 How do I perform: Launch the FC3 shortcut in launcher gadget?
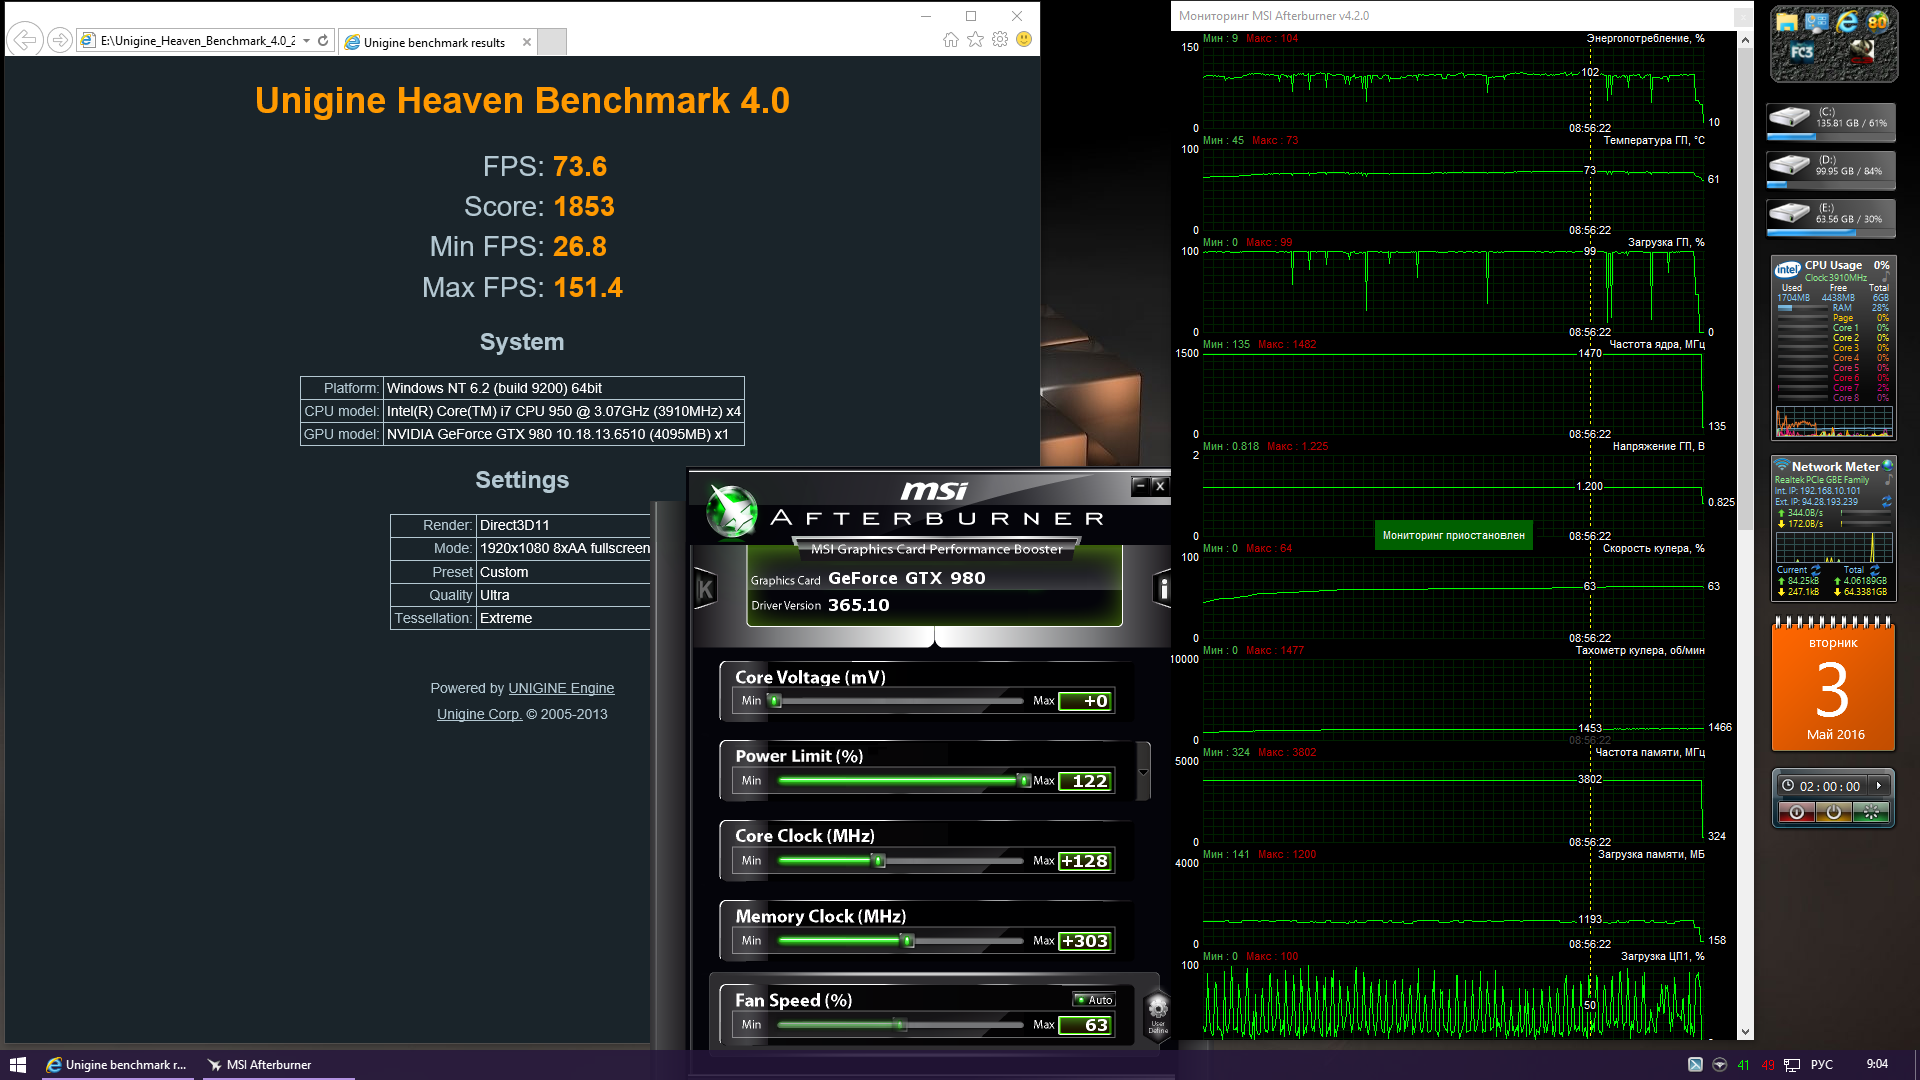[x=1801, y=52]
